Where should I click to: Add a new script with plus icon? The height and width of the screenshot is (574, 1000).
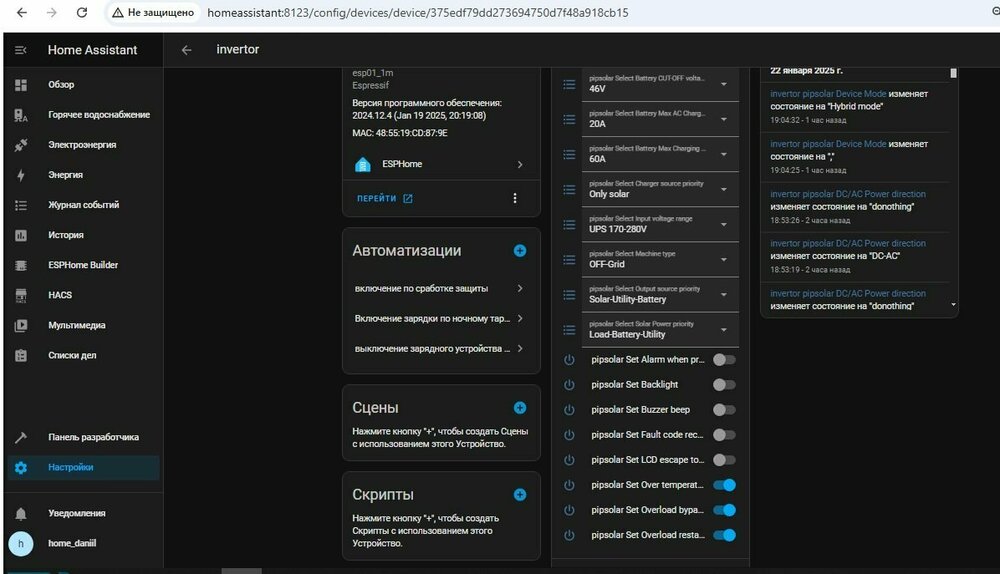(x=520, y=495)
